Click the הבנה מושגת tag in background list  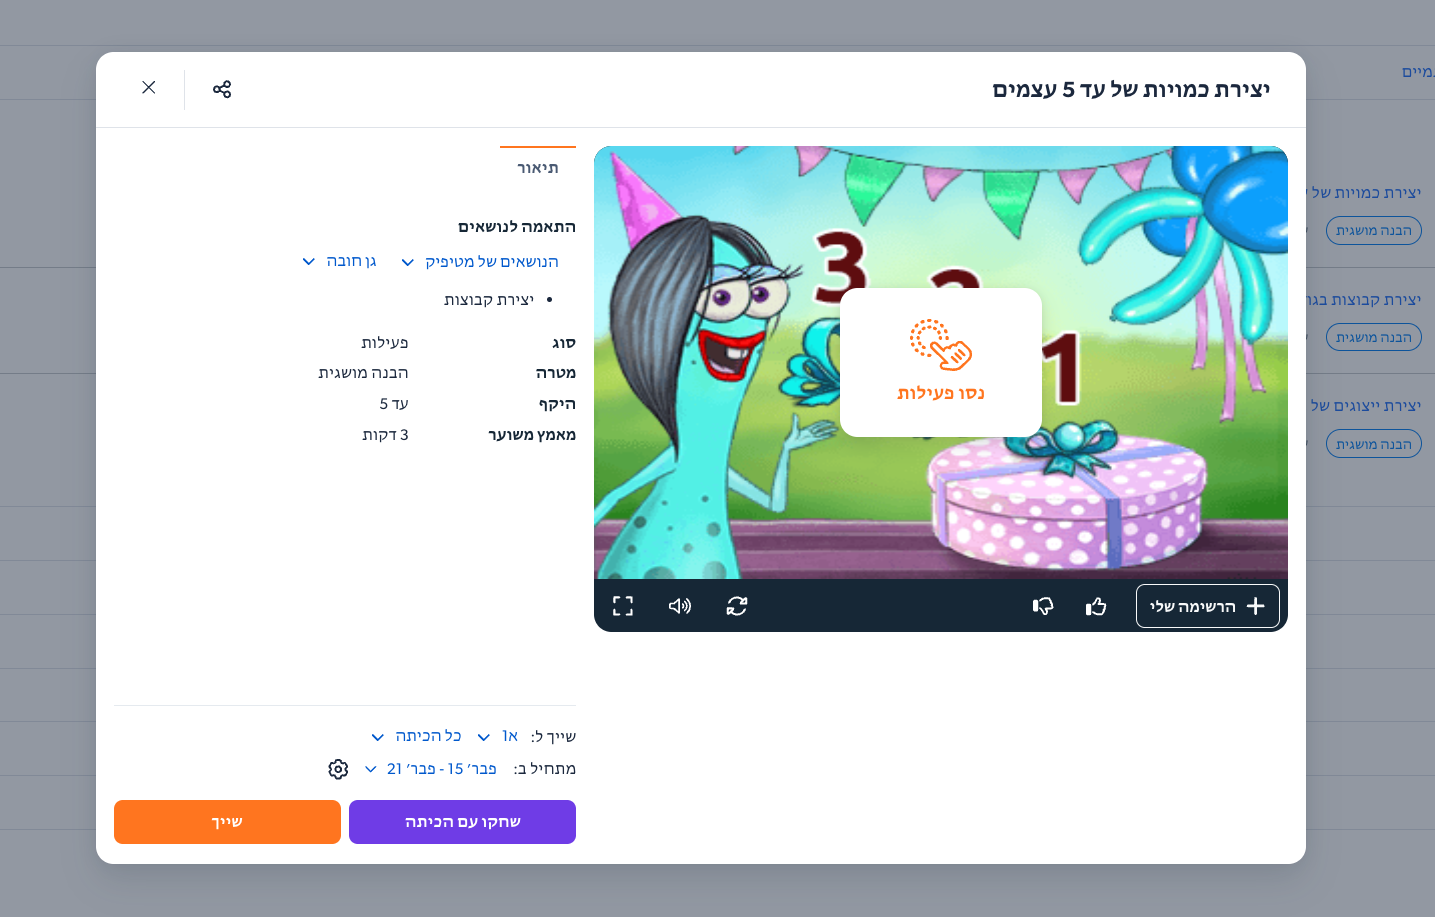[x=1373, y=231]
